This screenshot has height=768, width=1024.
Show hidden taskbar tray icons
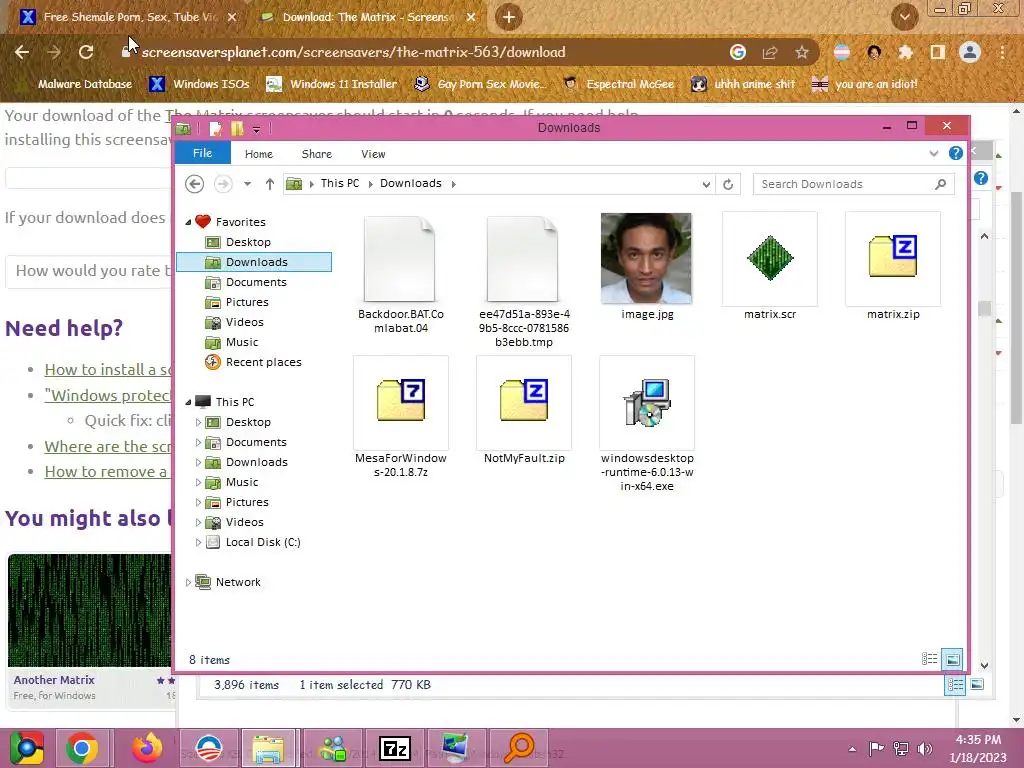tap(852, 748)
